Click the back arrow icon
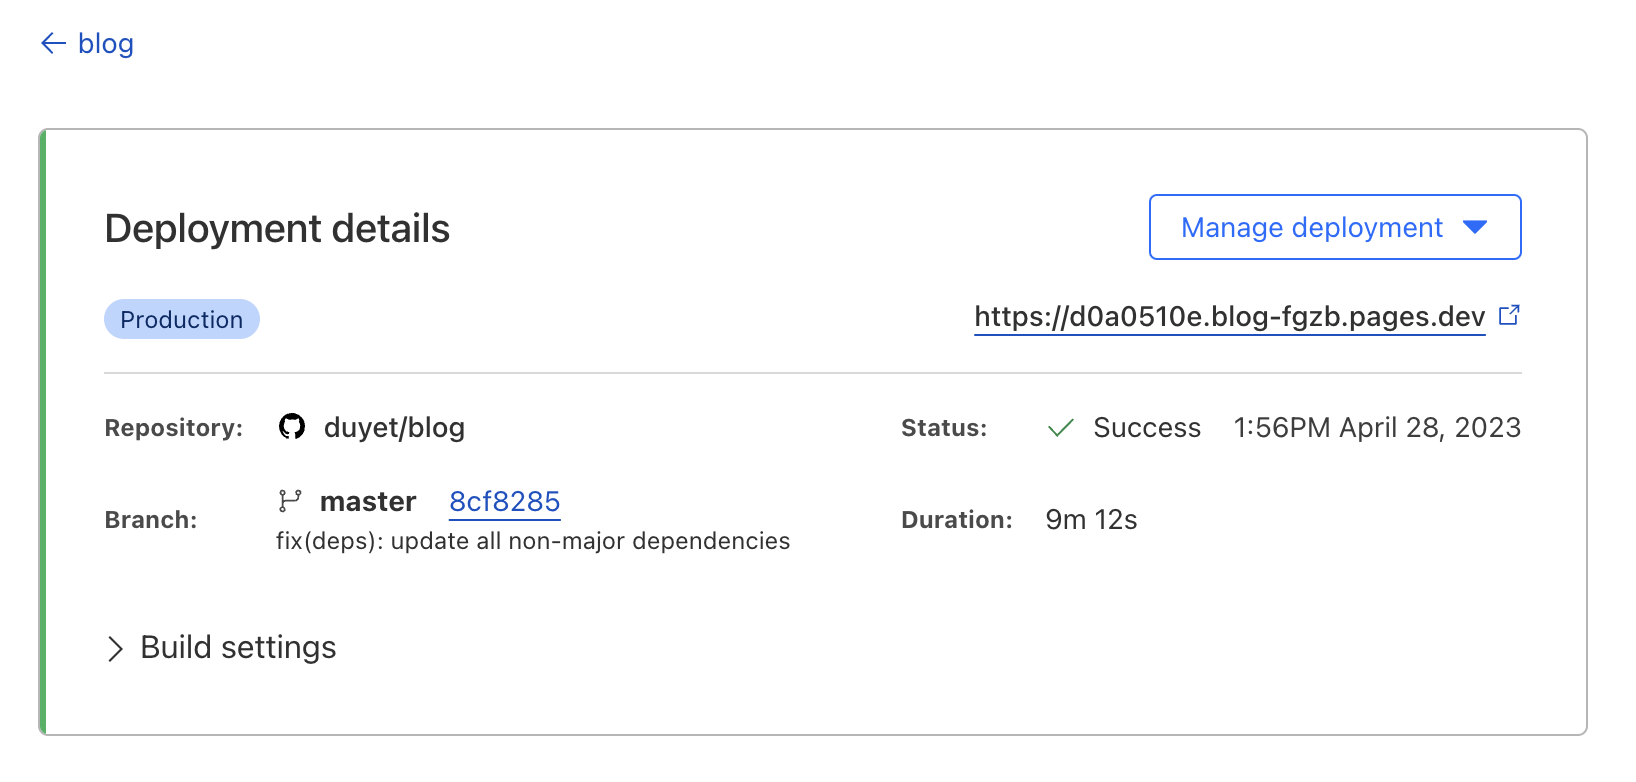Viewport: 1636px width, 782px height. point(53,44)
